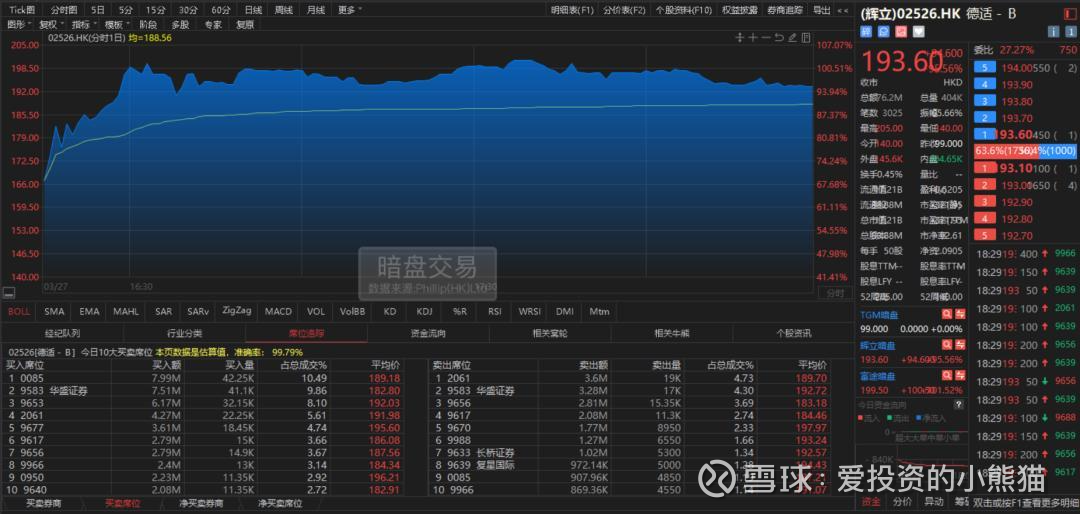Click the panel layout chart icon

tap(806, 37)
